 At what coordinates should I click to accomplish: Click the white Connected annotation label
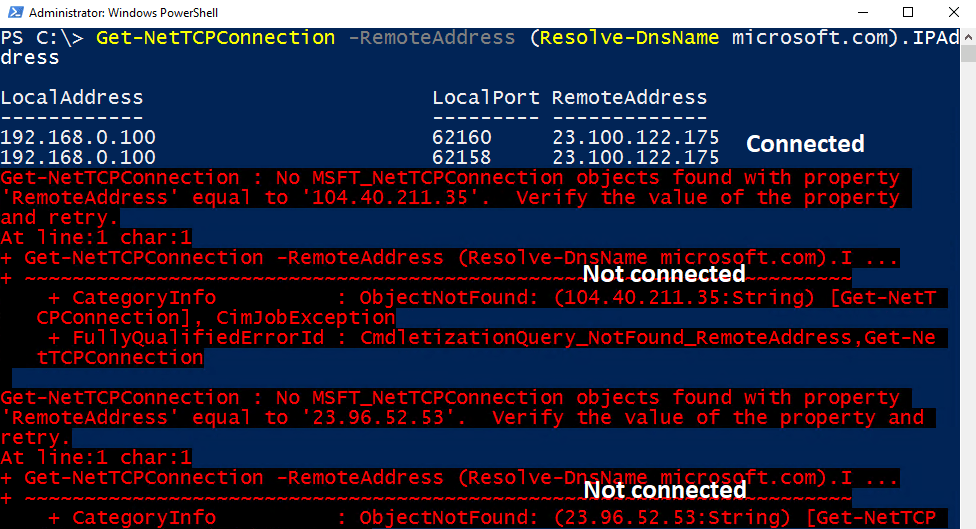click(805, 144)
